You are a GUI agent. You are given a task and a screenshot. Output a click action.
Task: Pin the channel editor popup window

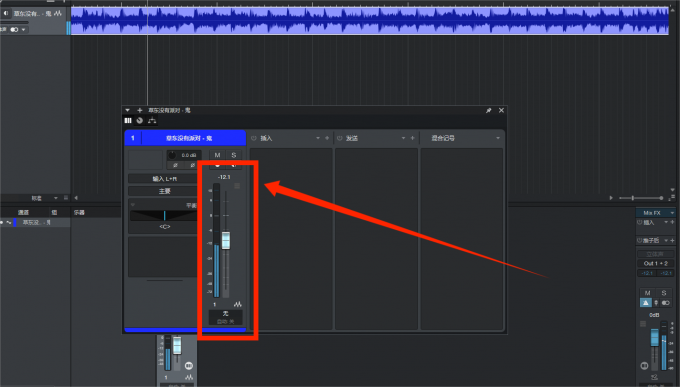489,111
